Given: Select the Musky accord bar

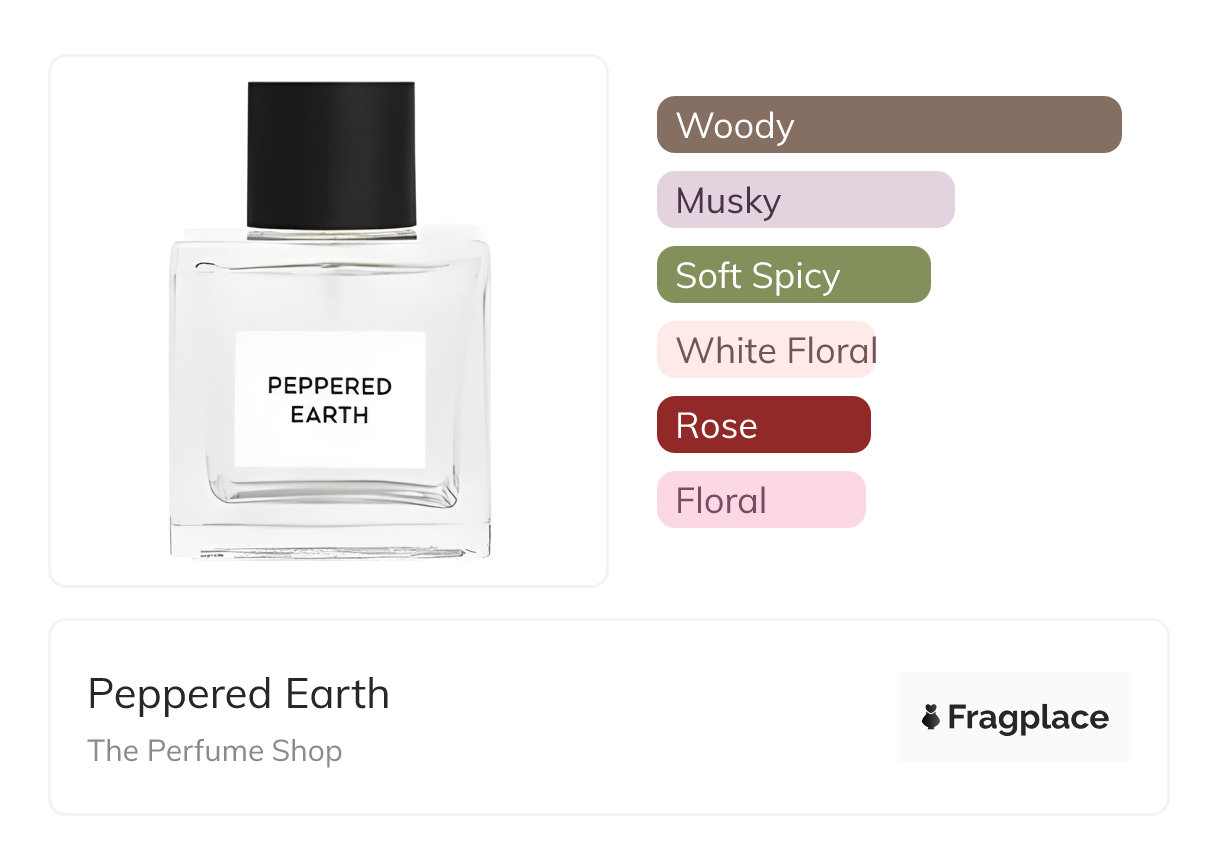Looking at the screenshot, I should coord(806,200).
